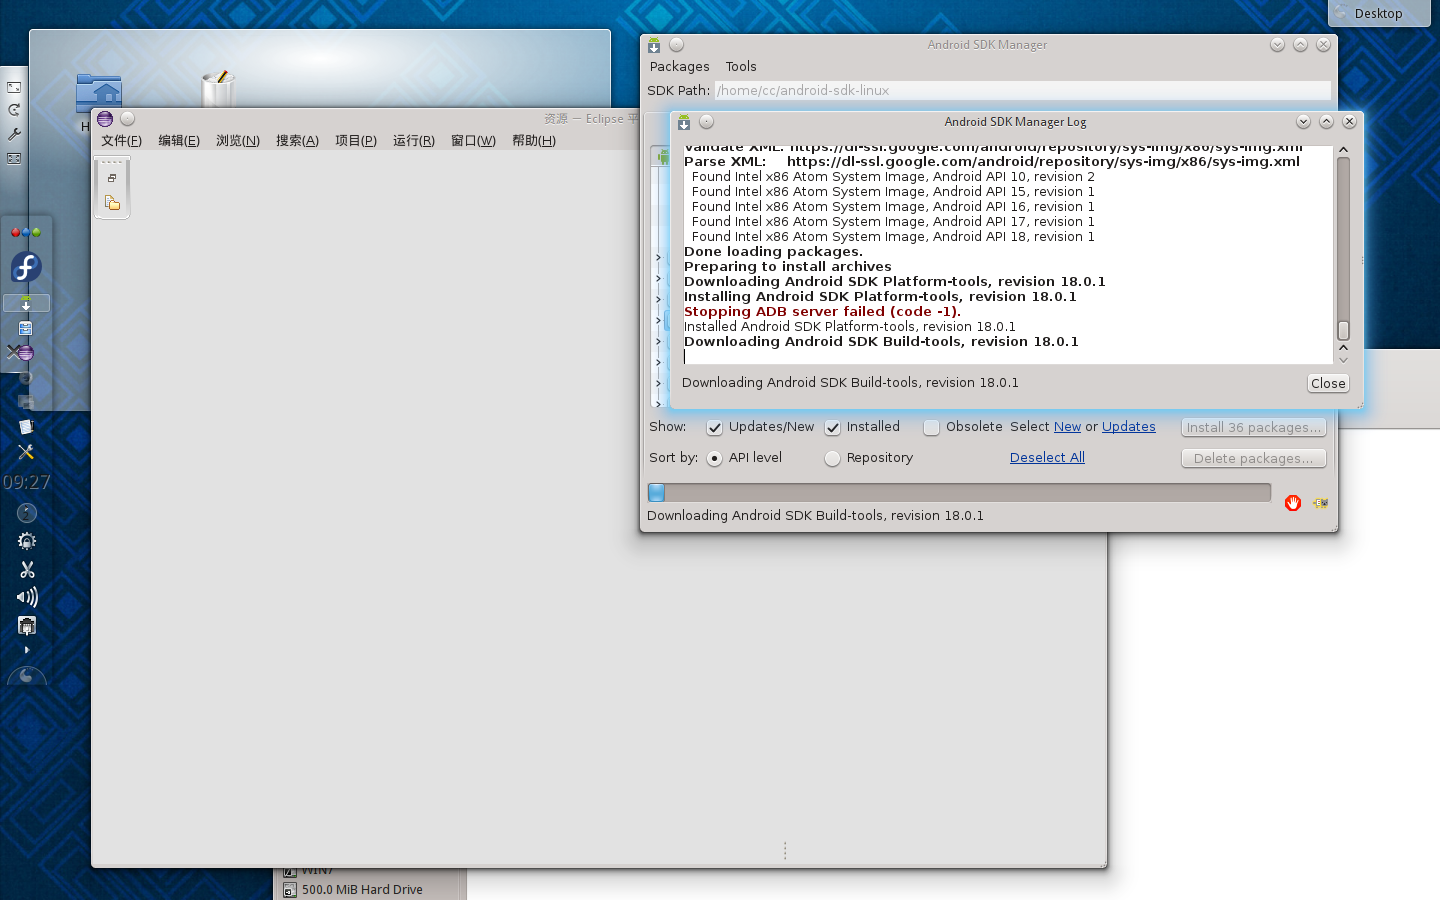Toggle on-all-desktops button of Eclipse window
Screen dimensions: 1440x900
(128, 119)
